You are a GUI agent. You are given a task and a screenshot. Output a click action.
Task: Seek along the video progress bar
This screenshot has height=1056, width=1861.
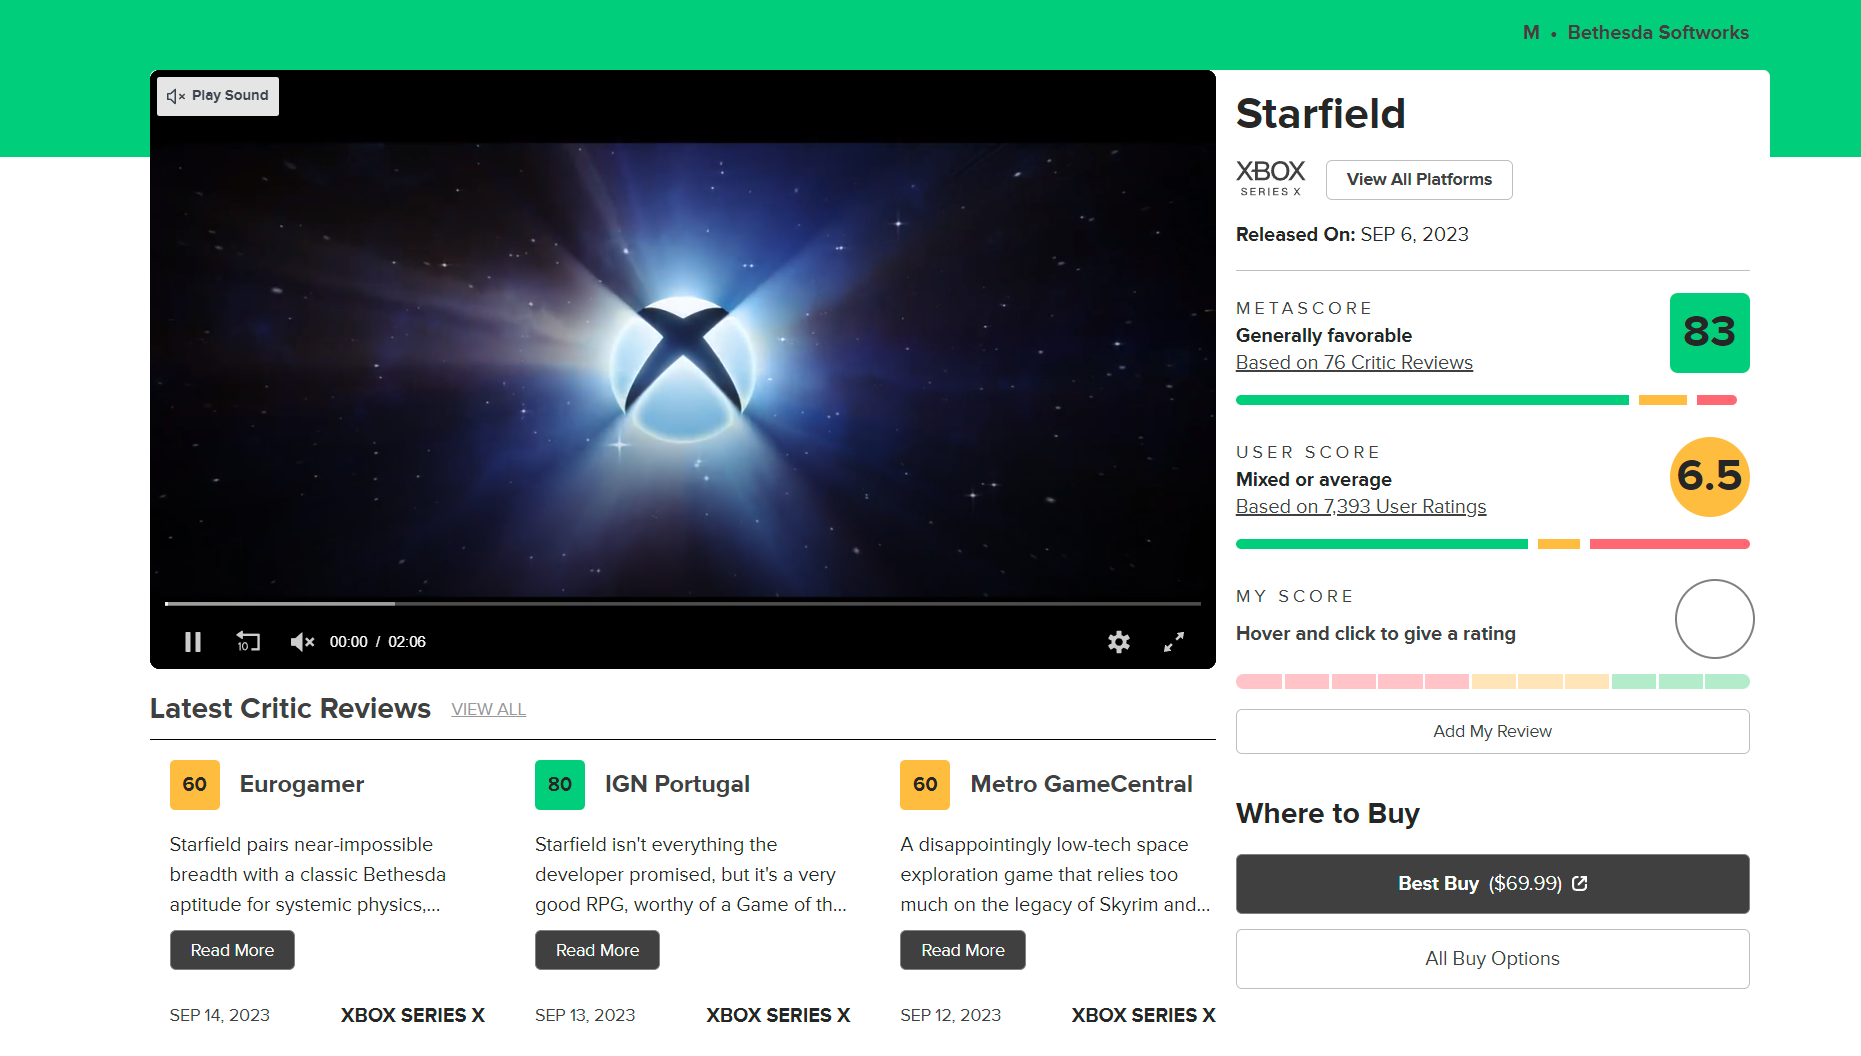683,604
